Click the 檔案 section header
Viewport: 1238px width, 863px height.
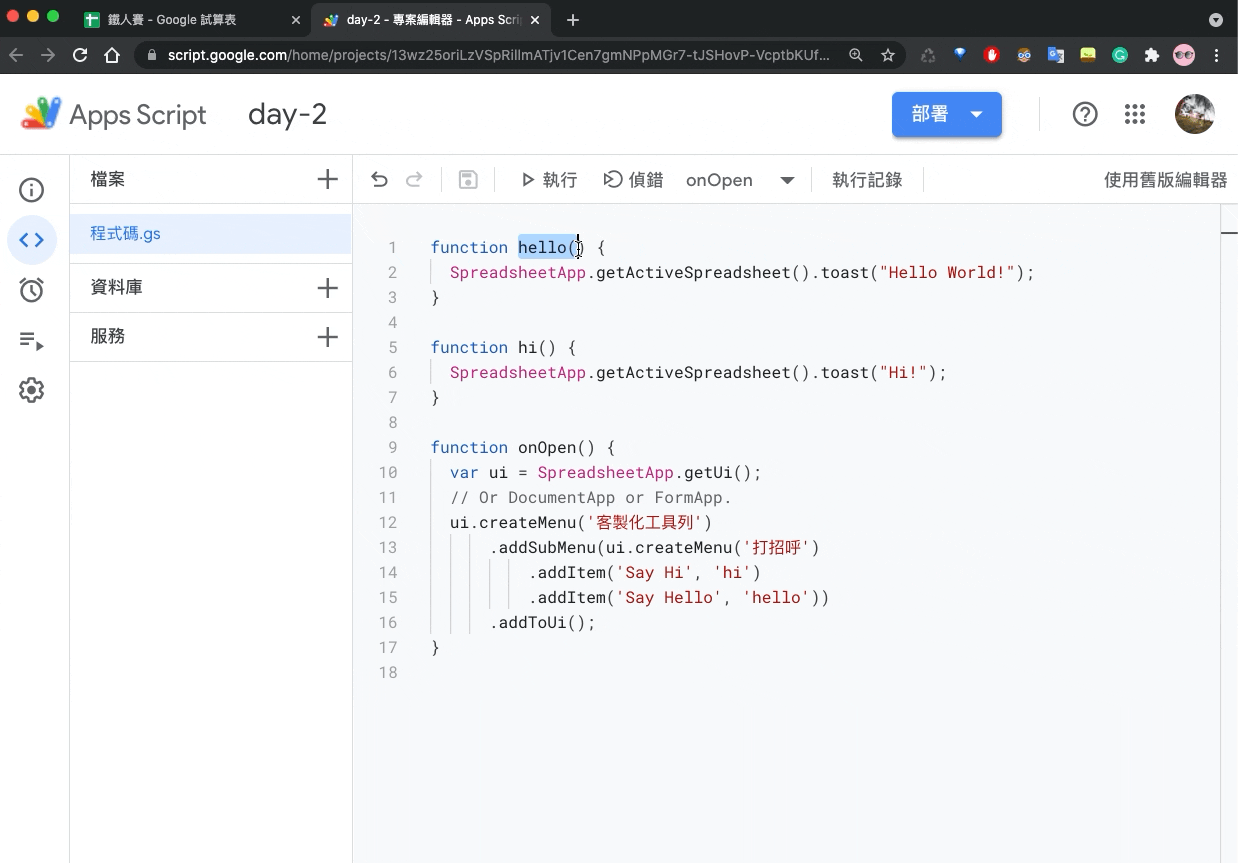[x=107, y=179]
